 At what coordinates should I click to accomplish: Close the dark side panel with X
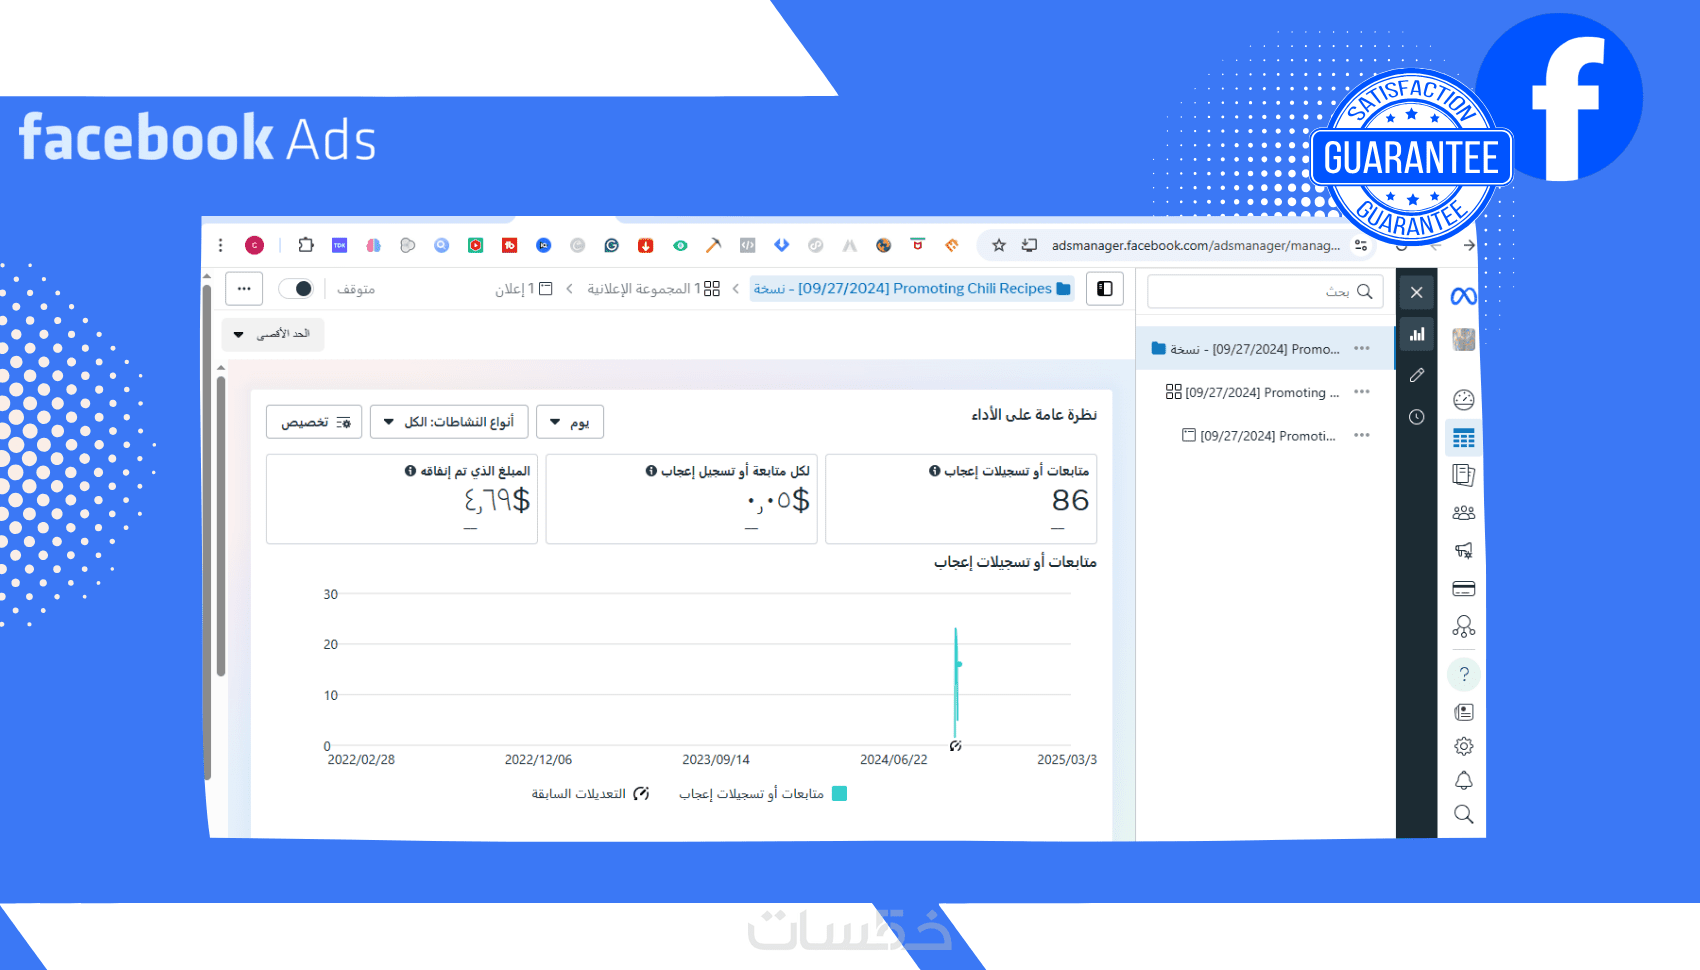point(1416,292)
